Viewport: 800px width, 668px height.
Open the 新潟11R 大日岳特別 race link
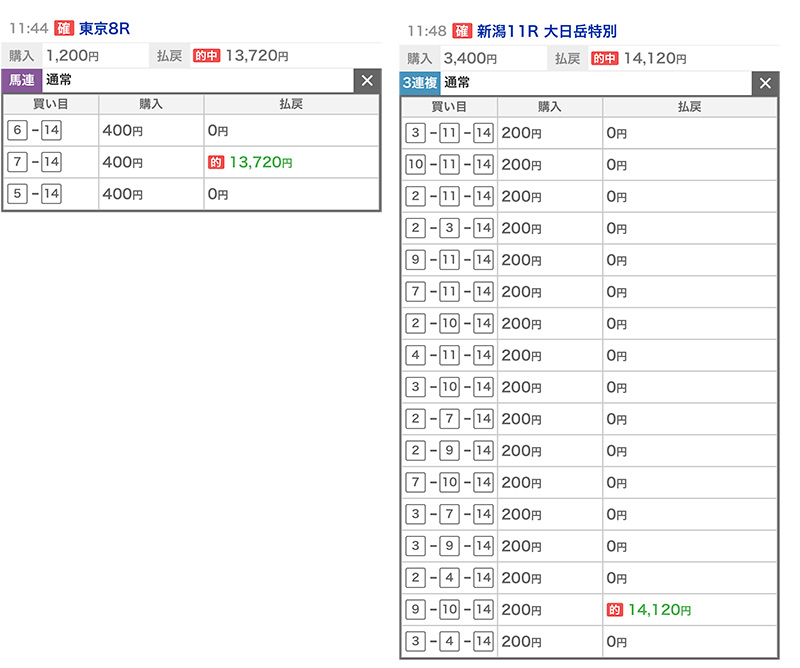(548, 31)
